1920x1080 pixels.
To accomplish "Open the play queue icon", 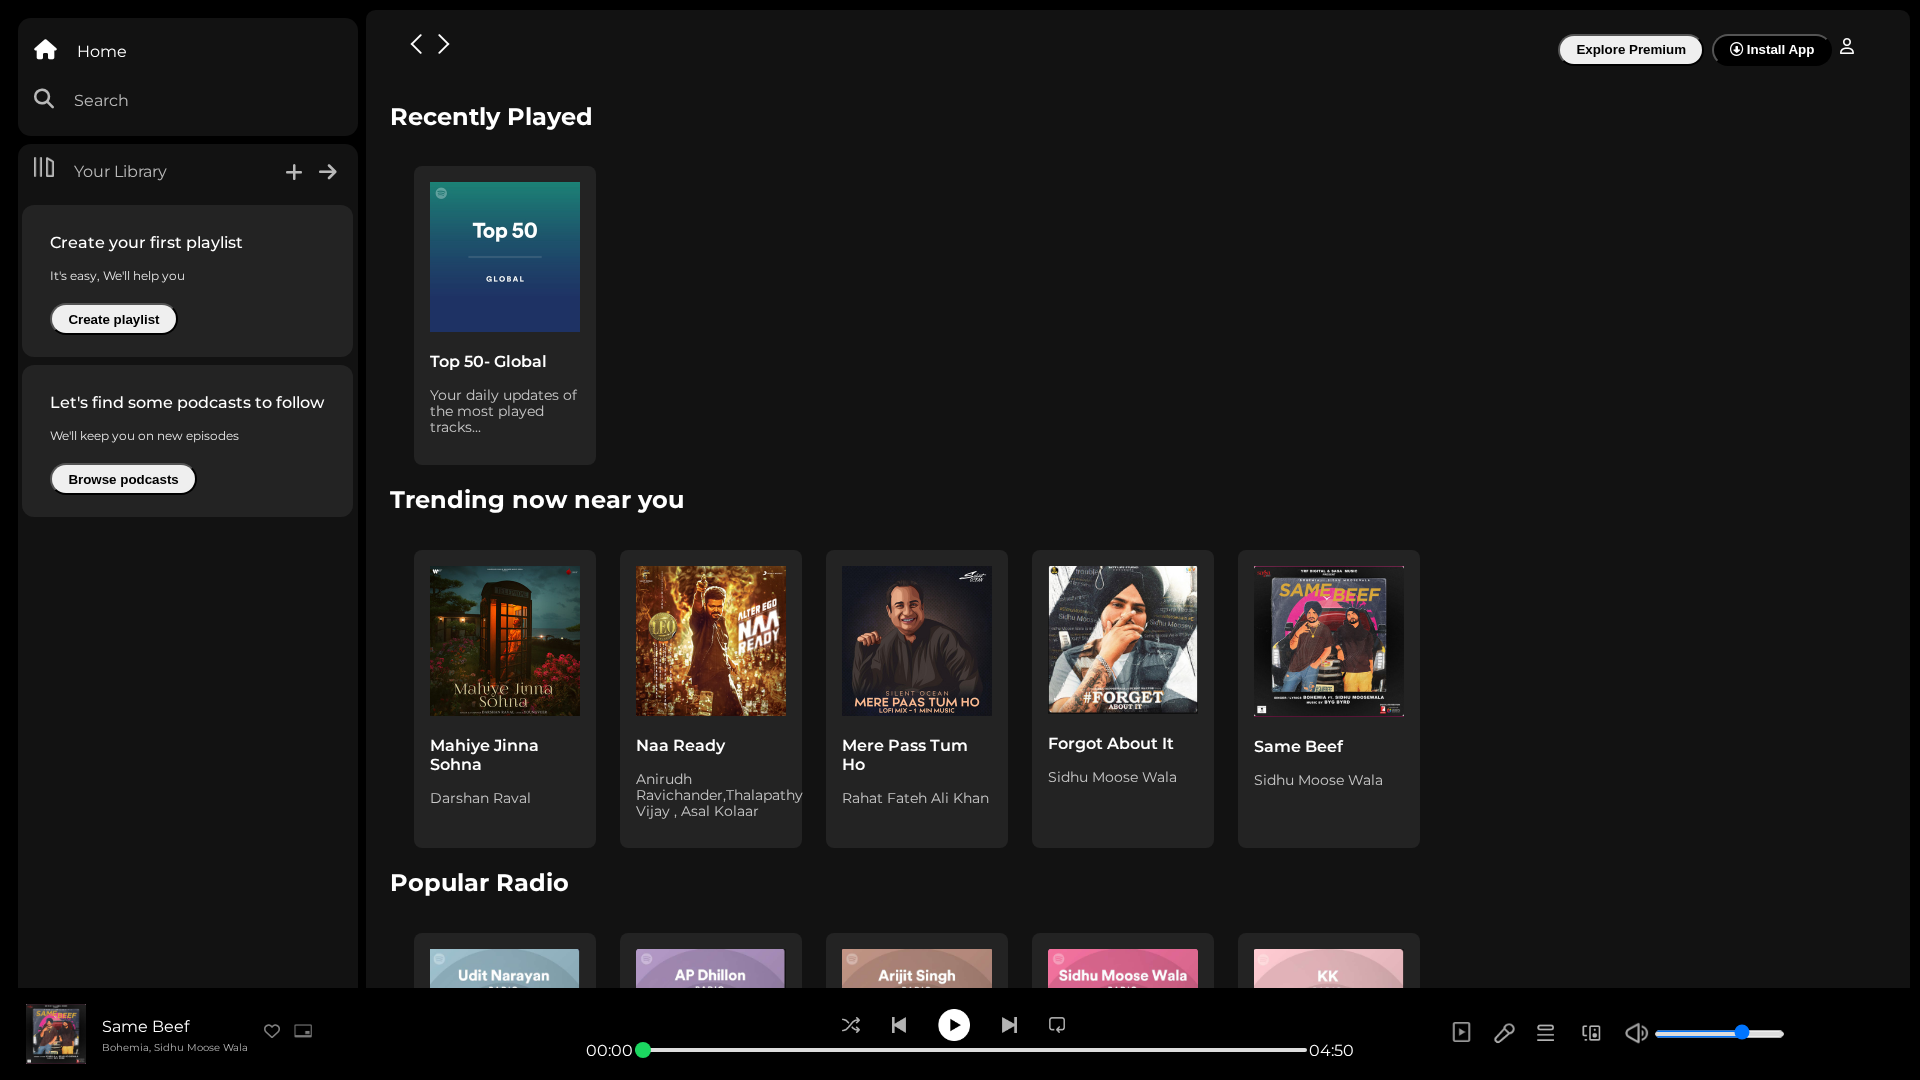I will pos(1546,1033).
